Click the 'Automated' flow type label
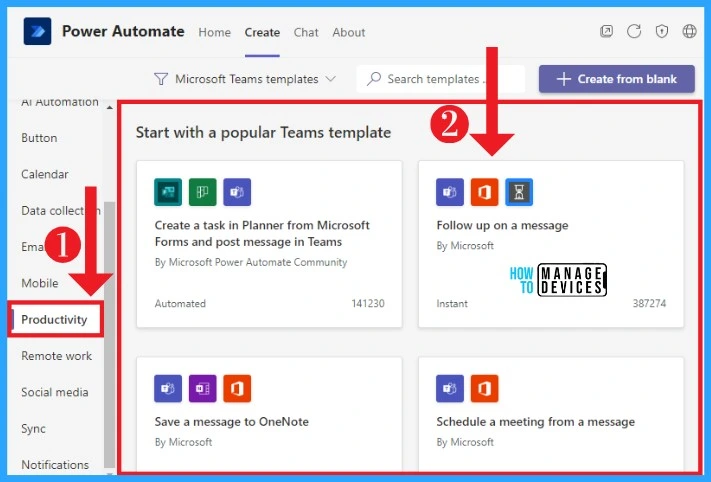 [180, 303]
